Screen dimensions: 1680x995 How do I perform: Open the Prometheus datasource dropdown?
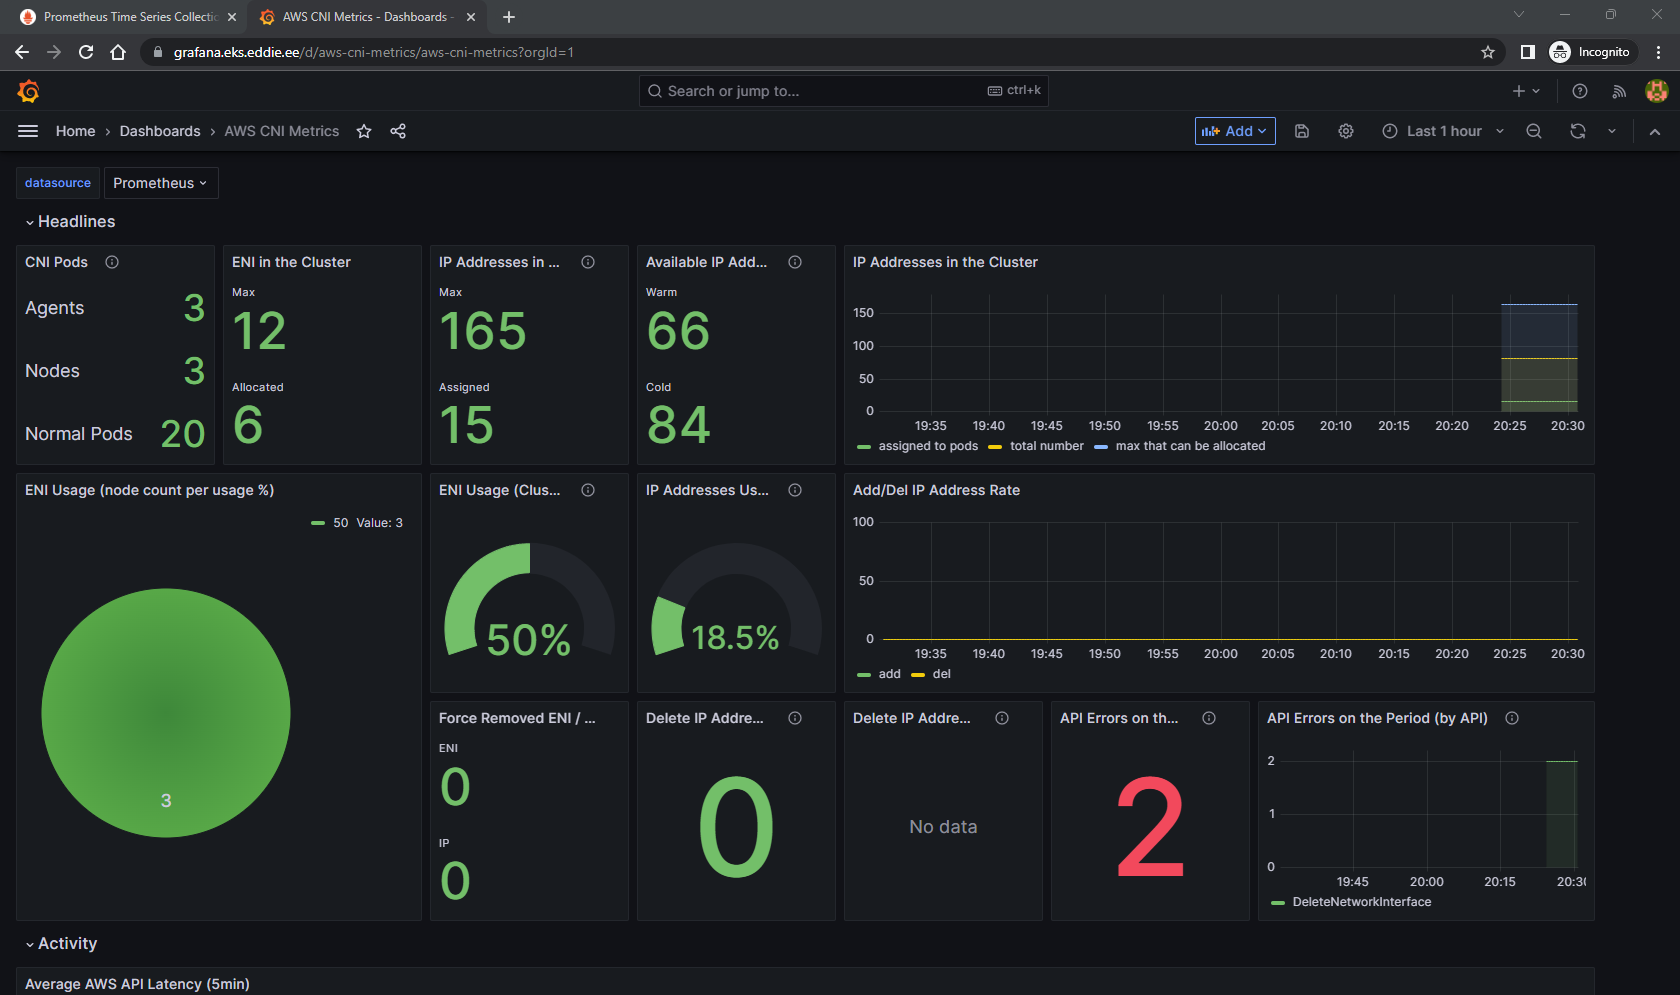tap(161, 183)
